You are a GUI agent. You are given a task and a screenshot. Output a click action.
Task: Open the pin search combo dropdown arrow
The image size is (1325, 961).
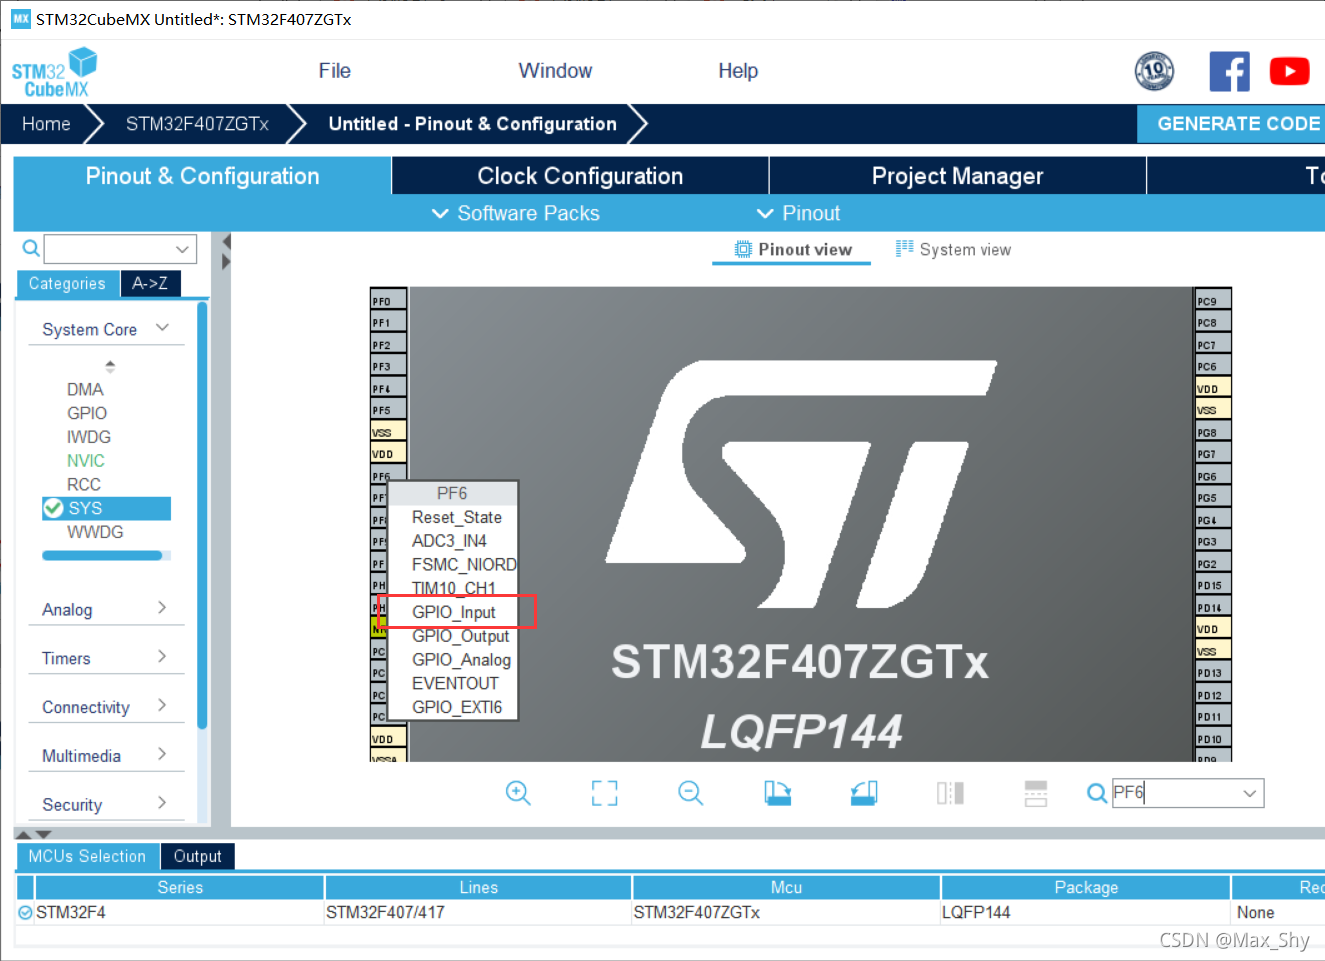(1249, 793)
